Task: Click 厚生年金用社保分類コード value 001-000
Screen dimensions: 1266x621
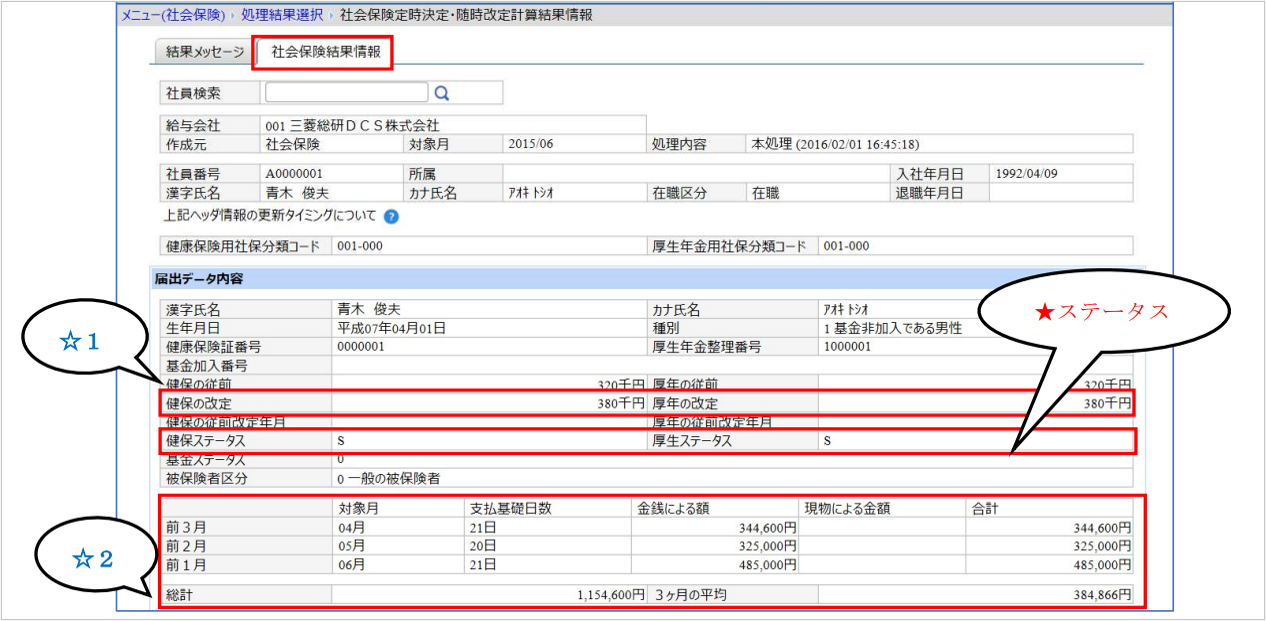Action: pos(847,246)
